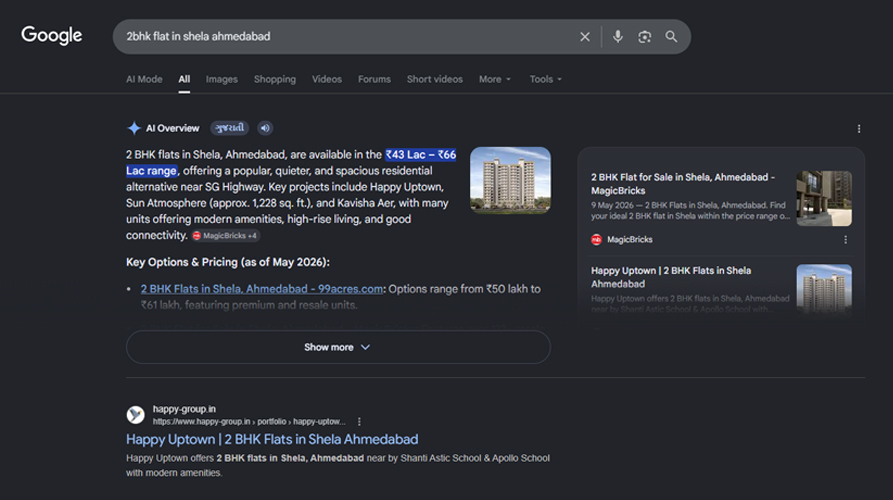The height and width of the screenshot is (500, 893).
Task: Open Google Lens image search icon
Action: pos(644,37)
